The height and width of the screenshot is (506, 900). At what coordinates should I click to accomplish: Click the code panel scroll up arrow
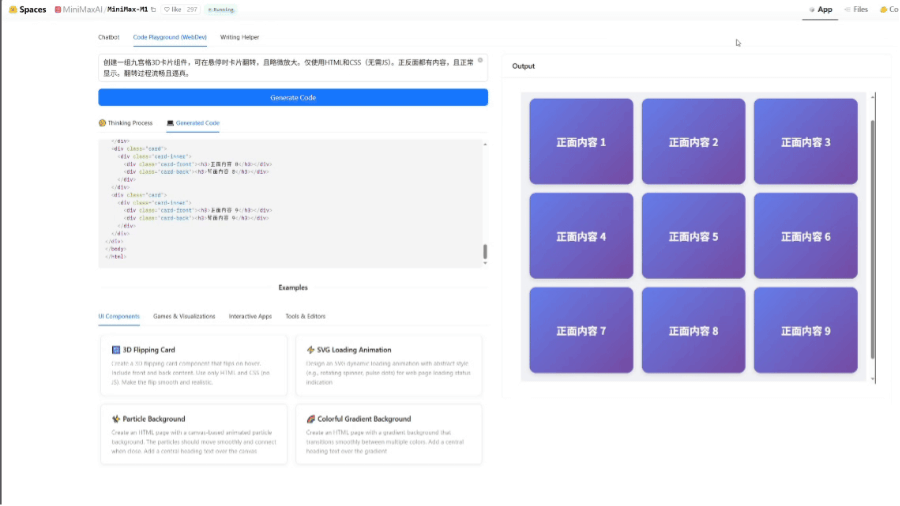[x=485, y=145]
